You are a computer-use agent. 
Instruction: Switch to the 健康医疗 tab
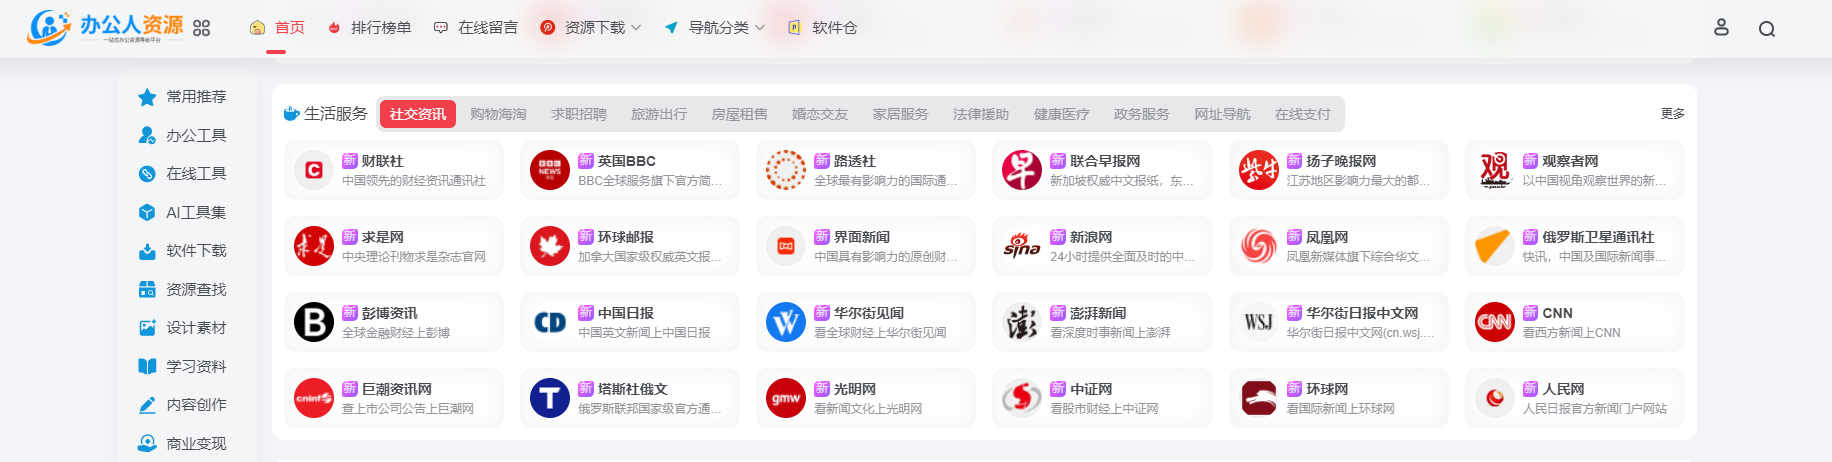tap(1062, 114)
